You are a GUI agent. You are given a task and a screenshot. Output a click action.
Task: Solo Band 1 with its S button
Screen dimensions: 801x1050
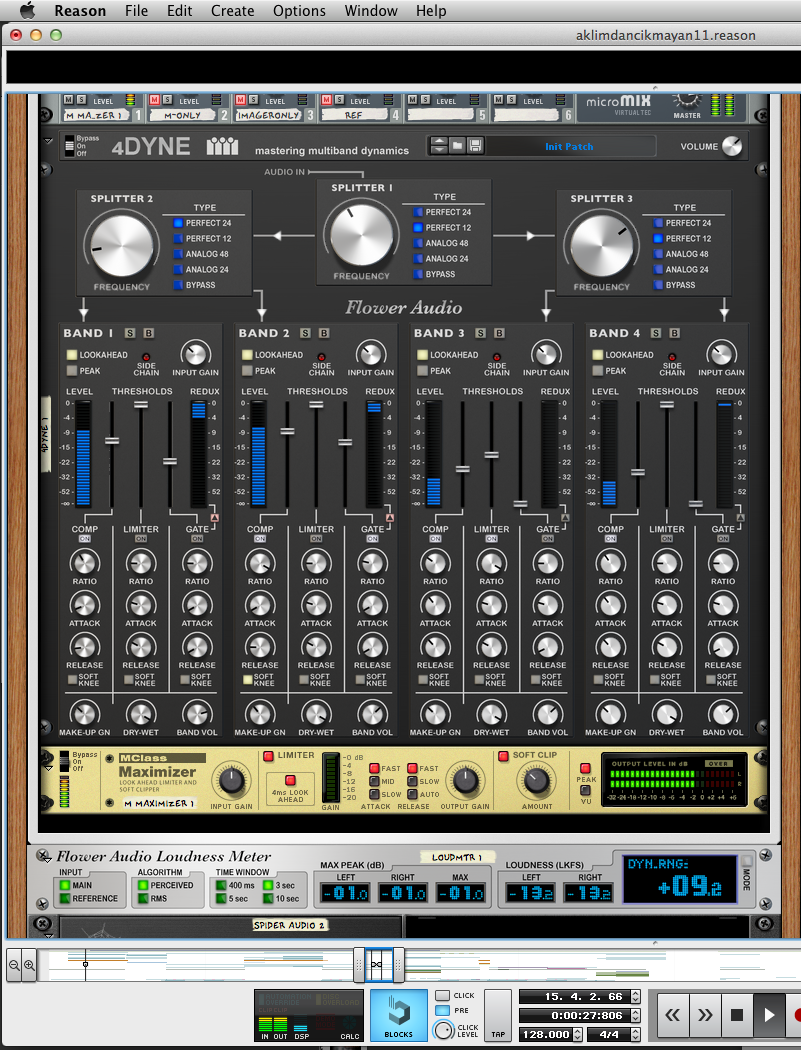click(x=130, y=333)
